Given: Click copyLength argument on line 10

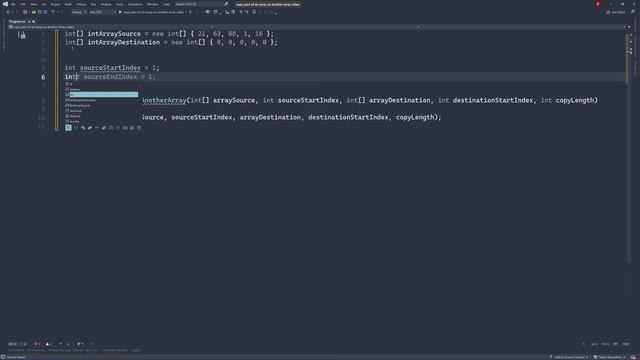Looking at the screenshot, I should pyautogui.click(x=415, y=118).
